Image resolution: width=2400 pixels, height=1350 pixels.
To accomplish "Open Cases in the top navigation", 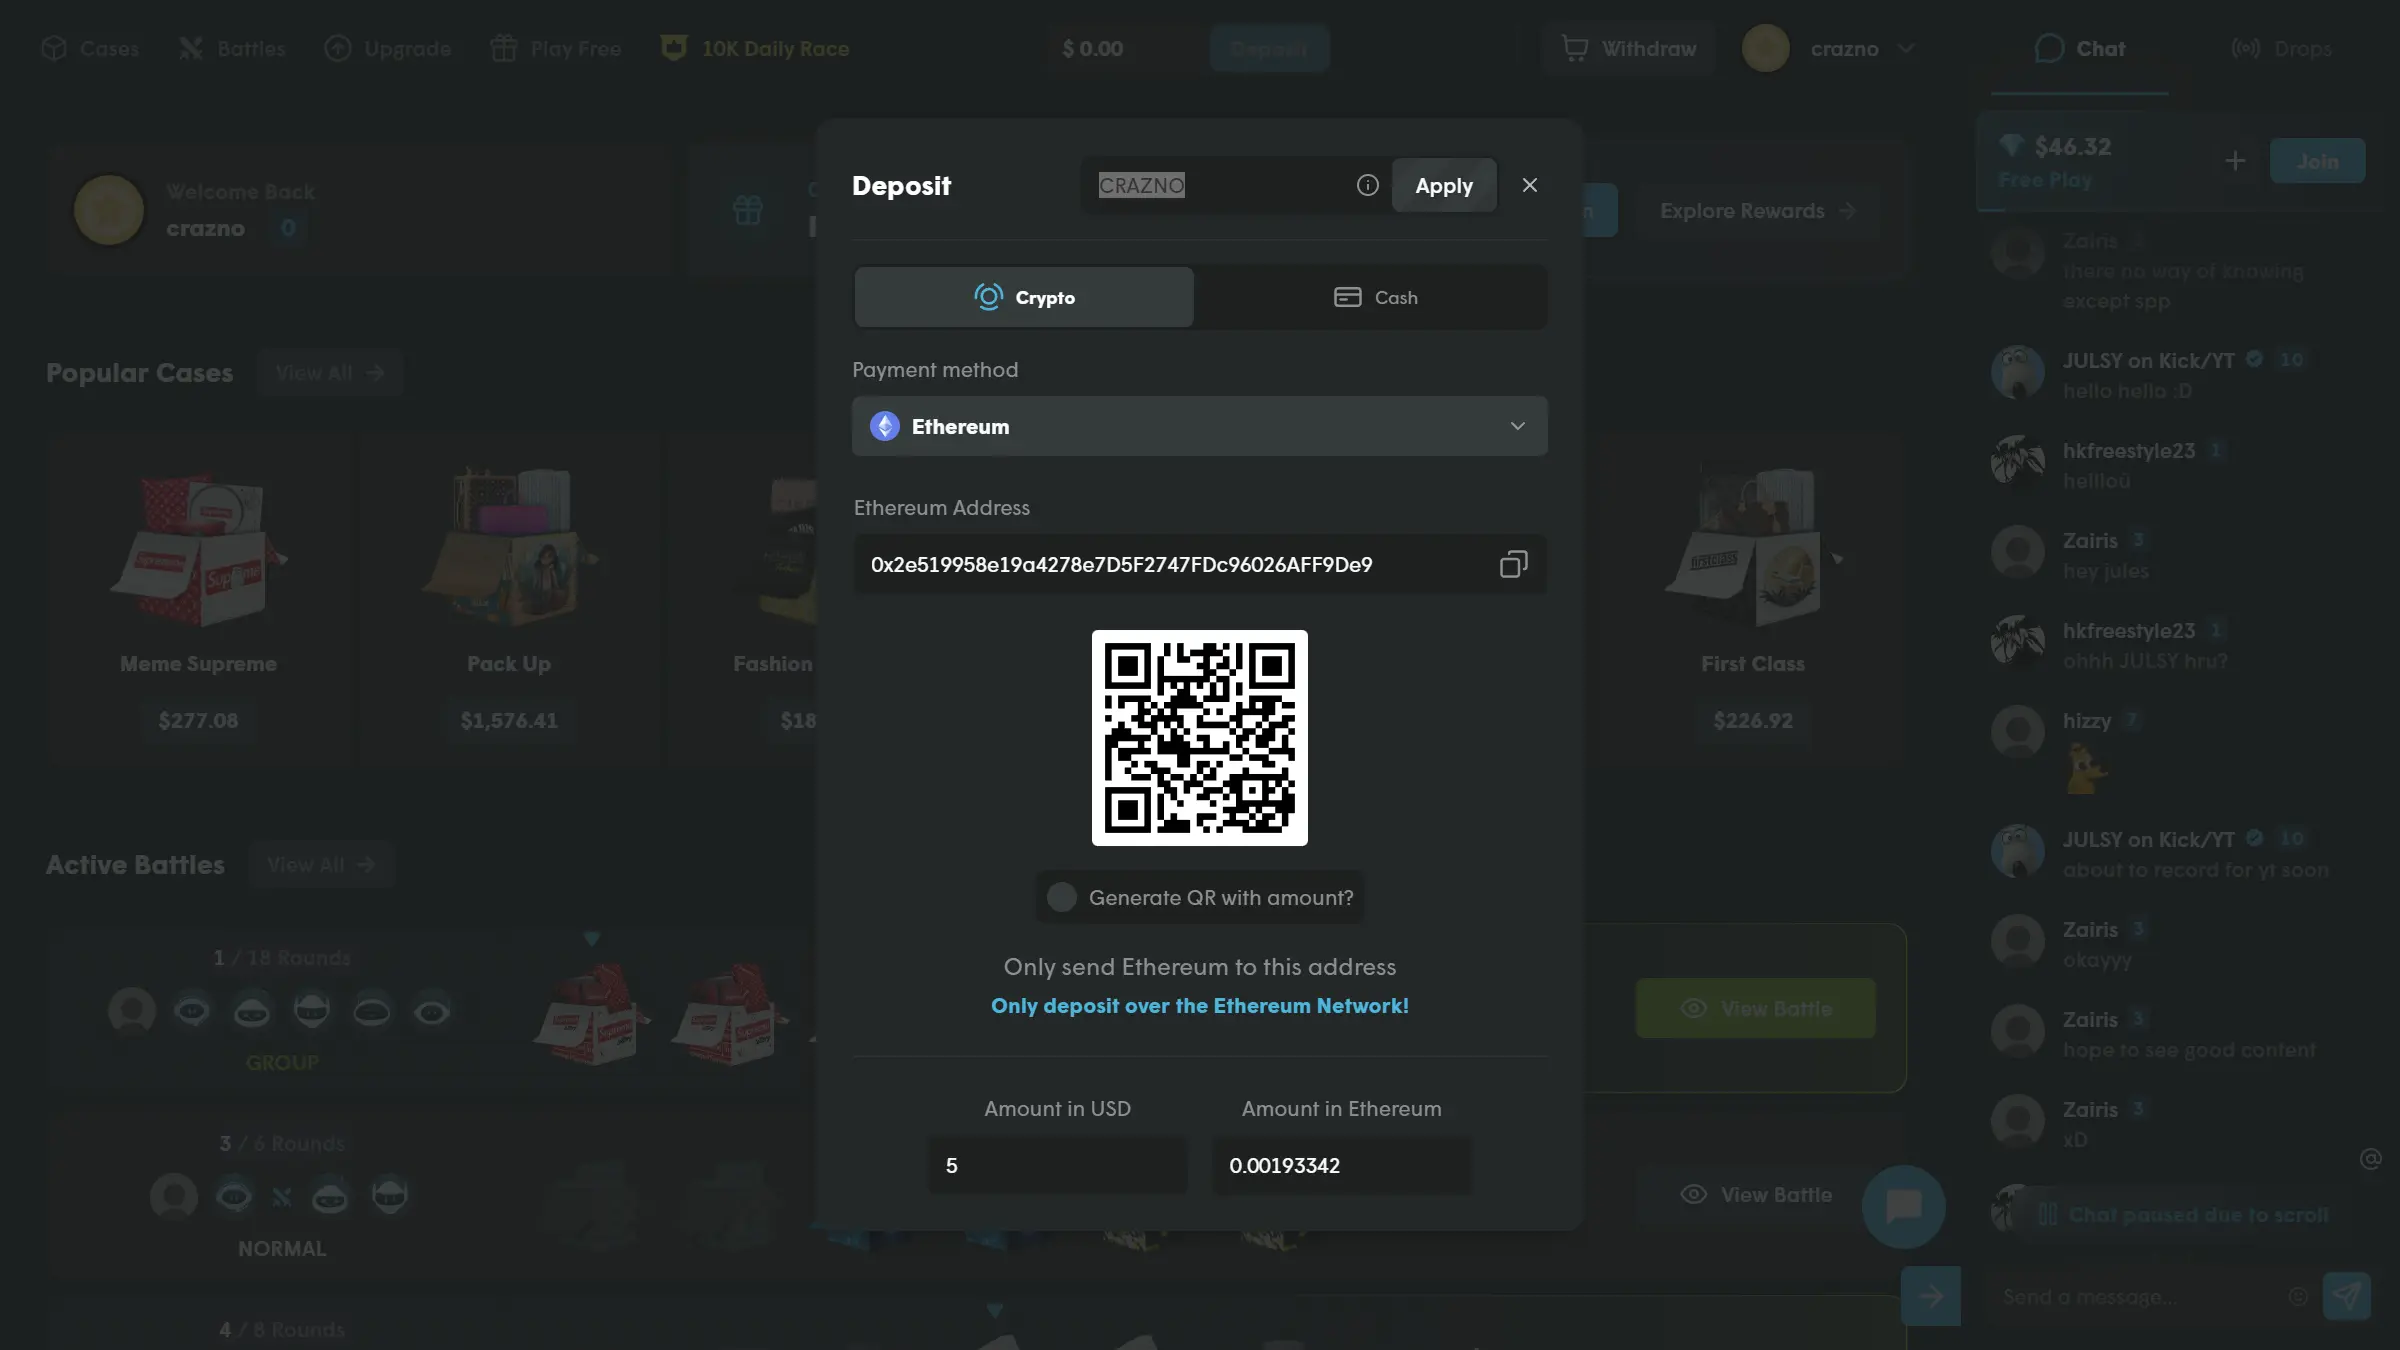I will 90,48.
